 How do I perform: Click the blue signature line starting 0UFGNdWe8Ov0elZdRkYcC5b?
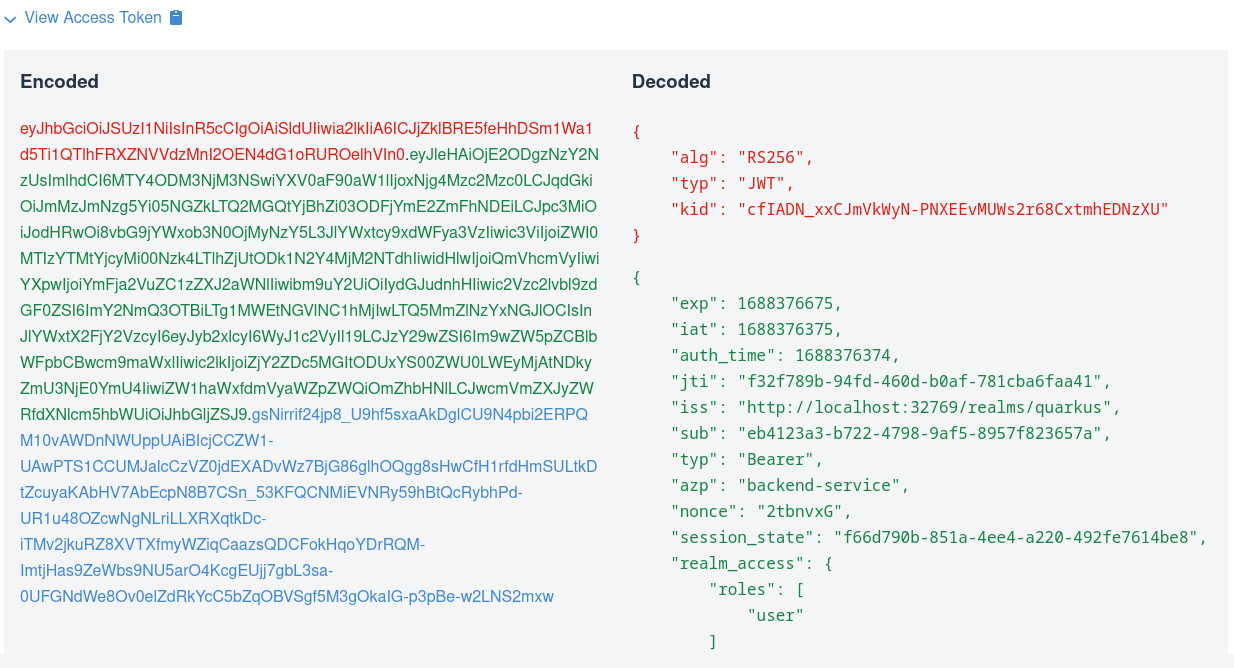point(287,596)
